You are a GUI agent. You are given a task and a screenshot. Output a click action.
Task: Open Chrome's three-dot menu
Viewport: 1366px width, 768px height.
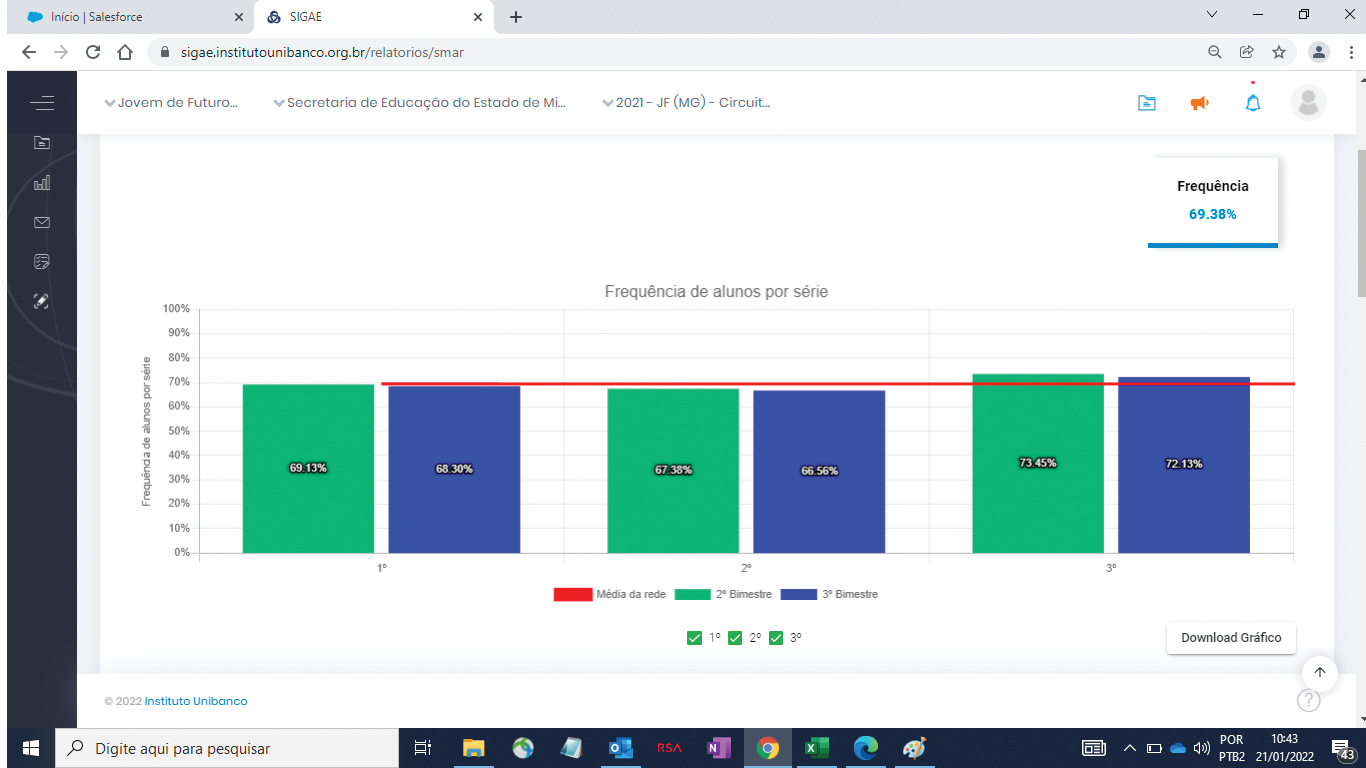click(x=1351, y=52)
